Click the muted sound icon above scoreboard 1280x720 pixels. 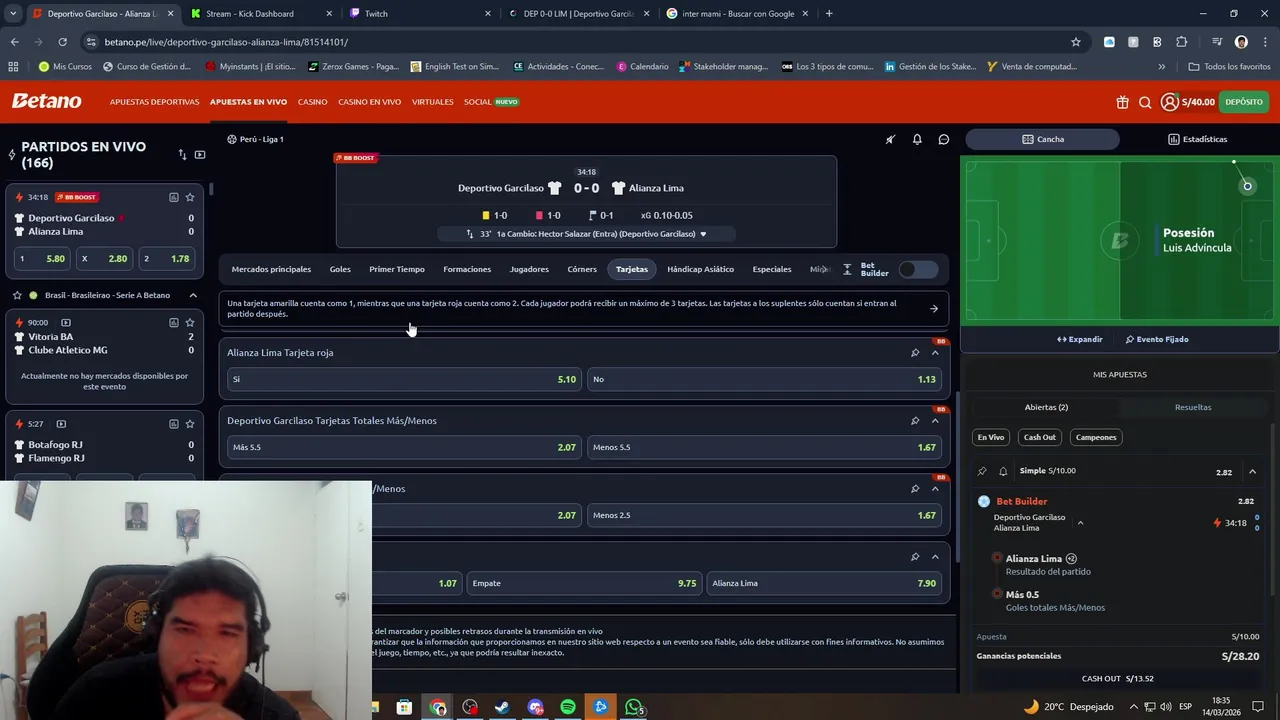coord(890,139)
